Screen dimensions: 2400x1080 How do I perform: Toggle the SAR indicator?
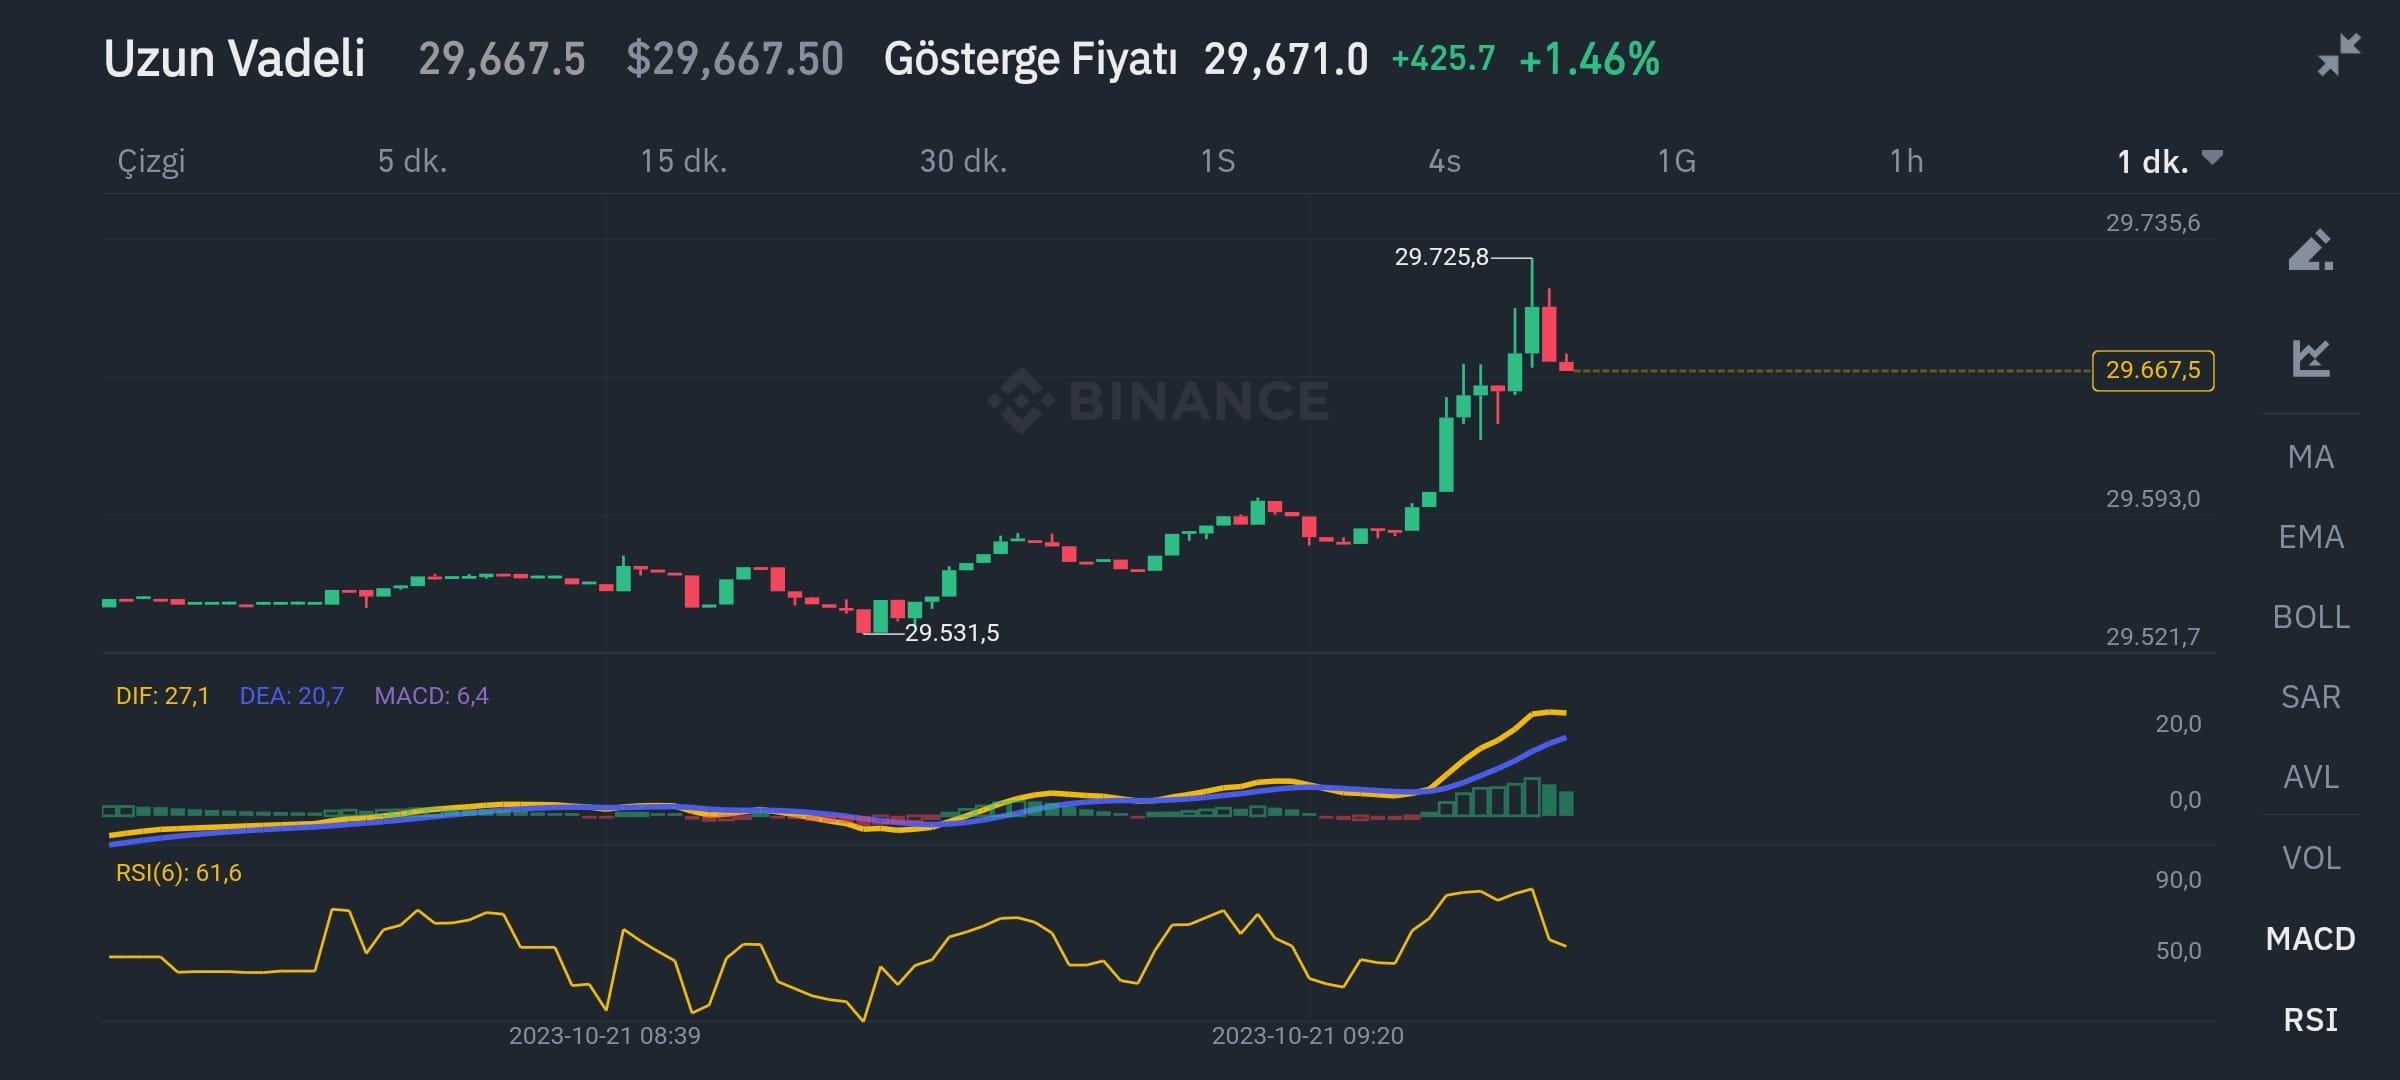pos(2310,697)
